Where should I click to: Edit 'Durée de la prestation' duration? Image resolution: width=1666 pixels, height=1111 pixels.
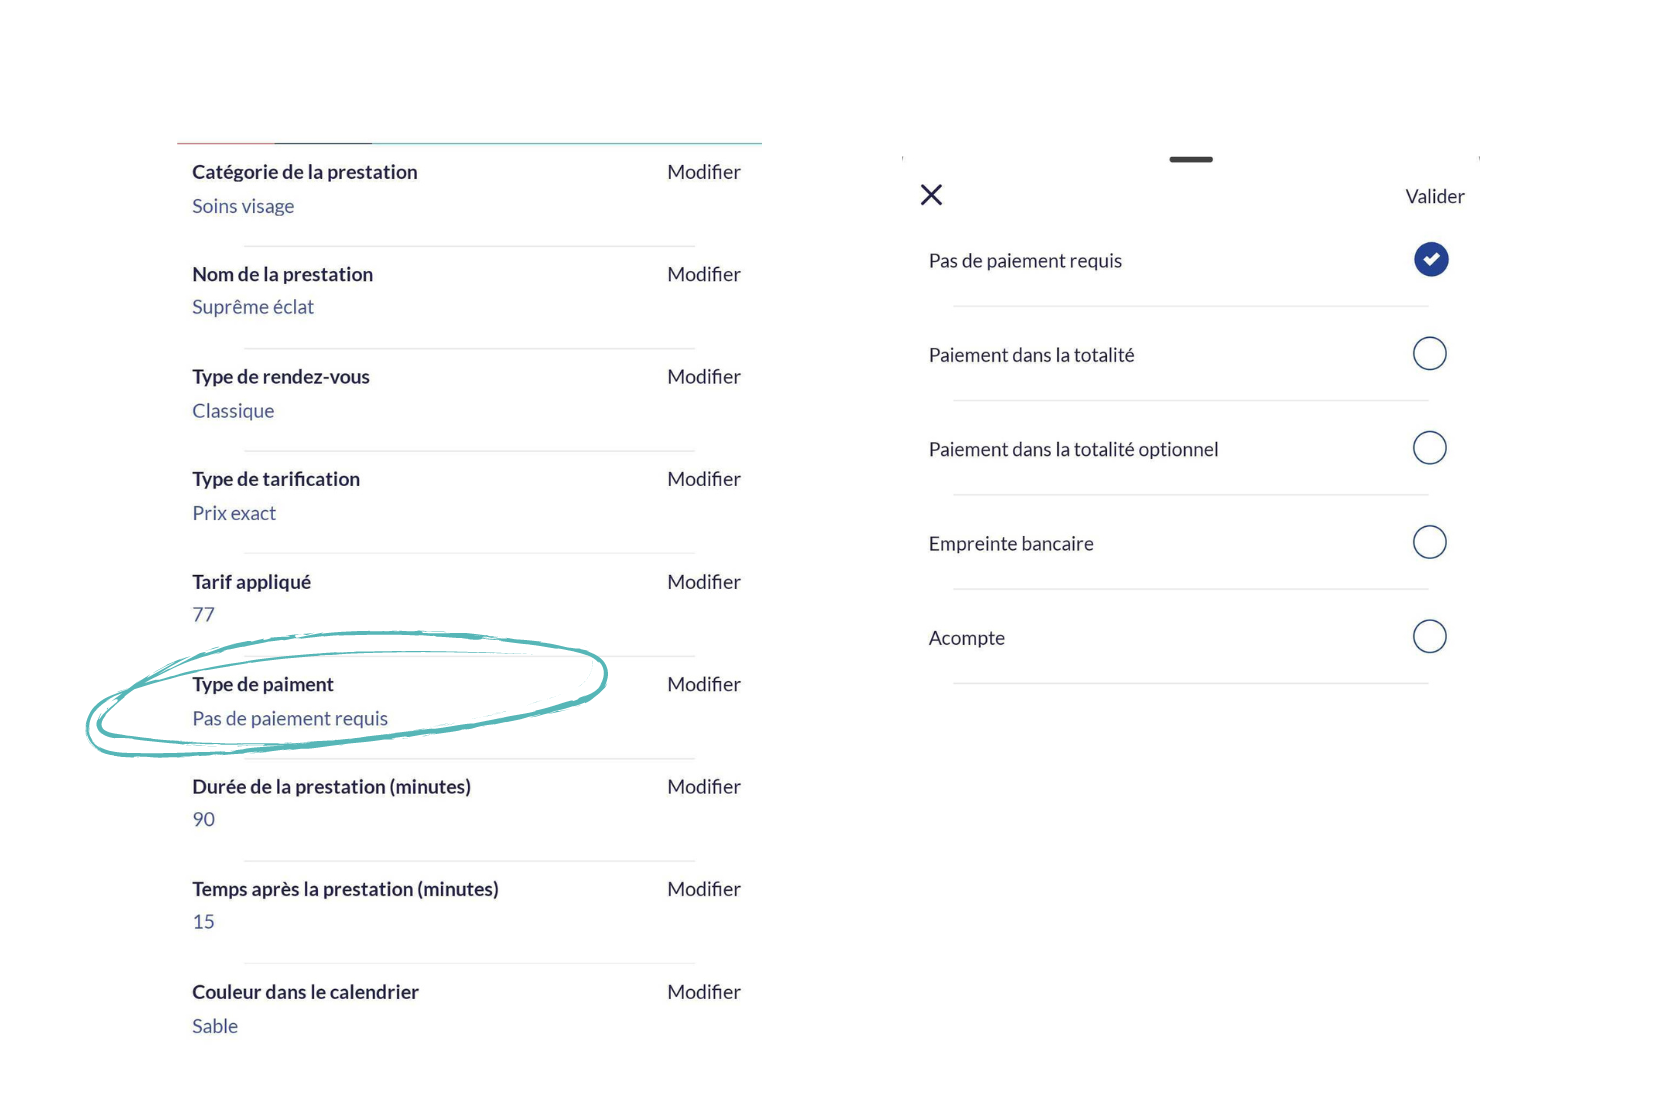[703, 787]
